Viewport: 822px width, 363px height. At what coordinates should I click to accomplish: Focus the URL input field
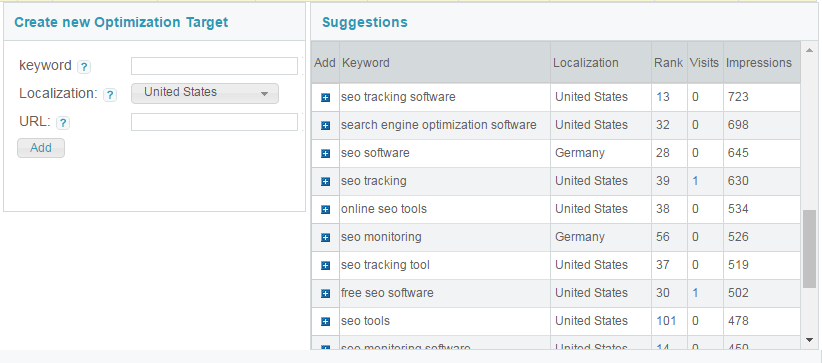coord(214,122)
